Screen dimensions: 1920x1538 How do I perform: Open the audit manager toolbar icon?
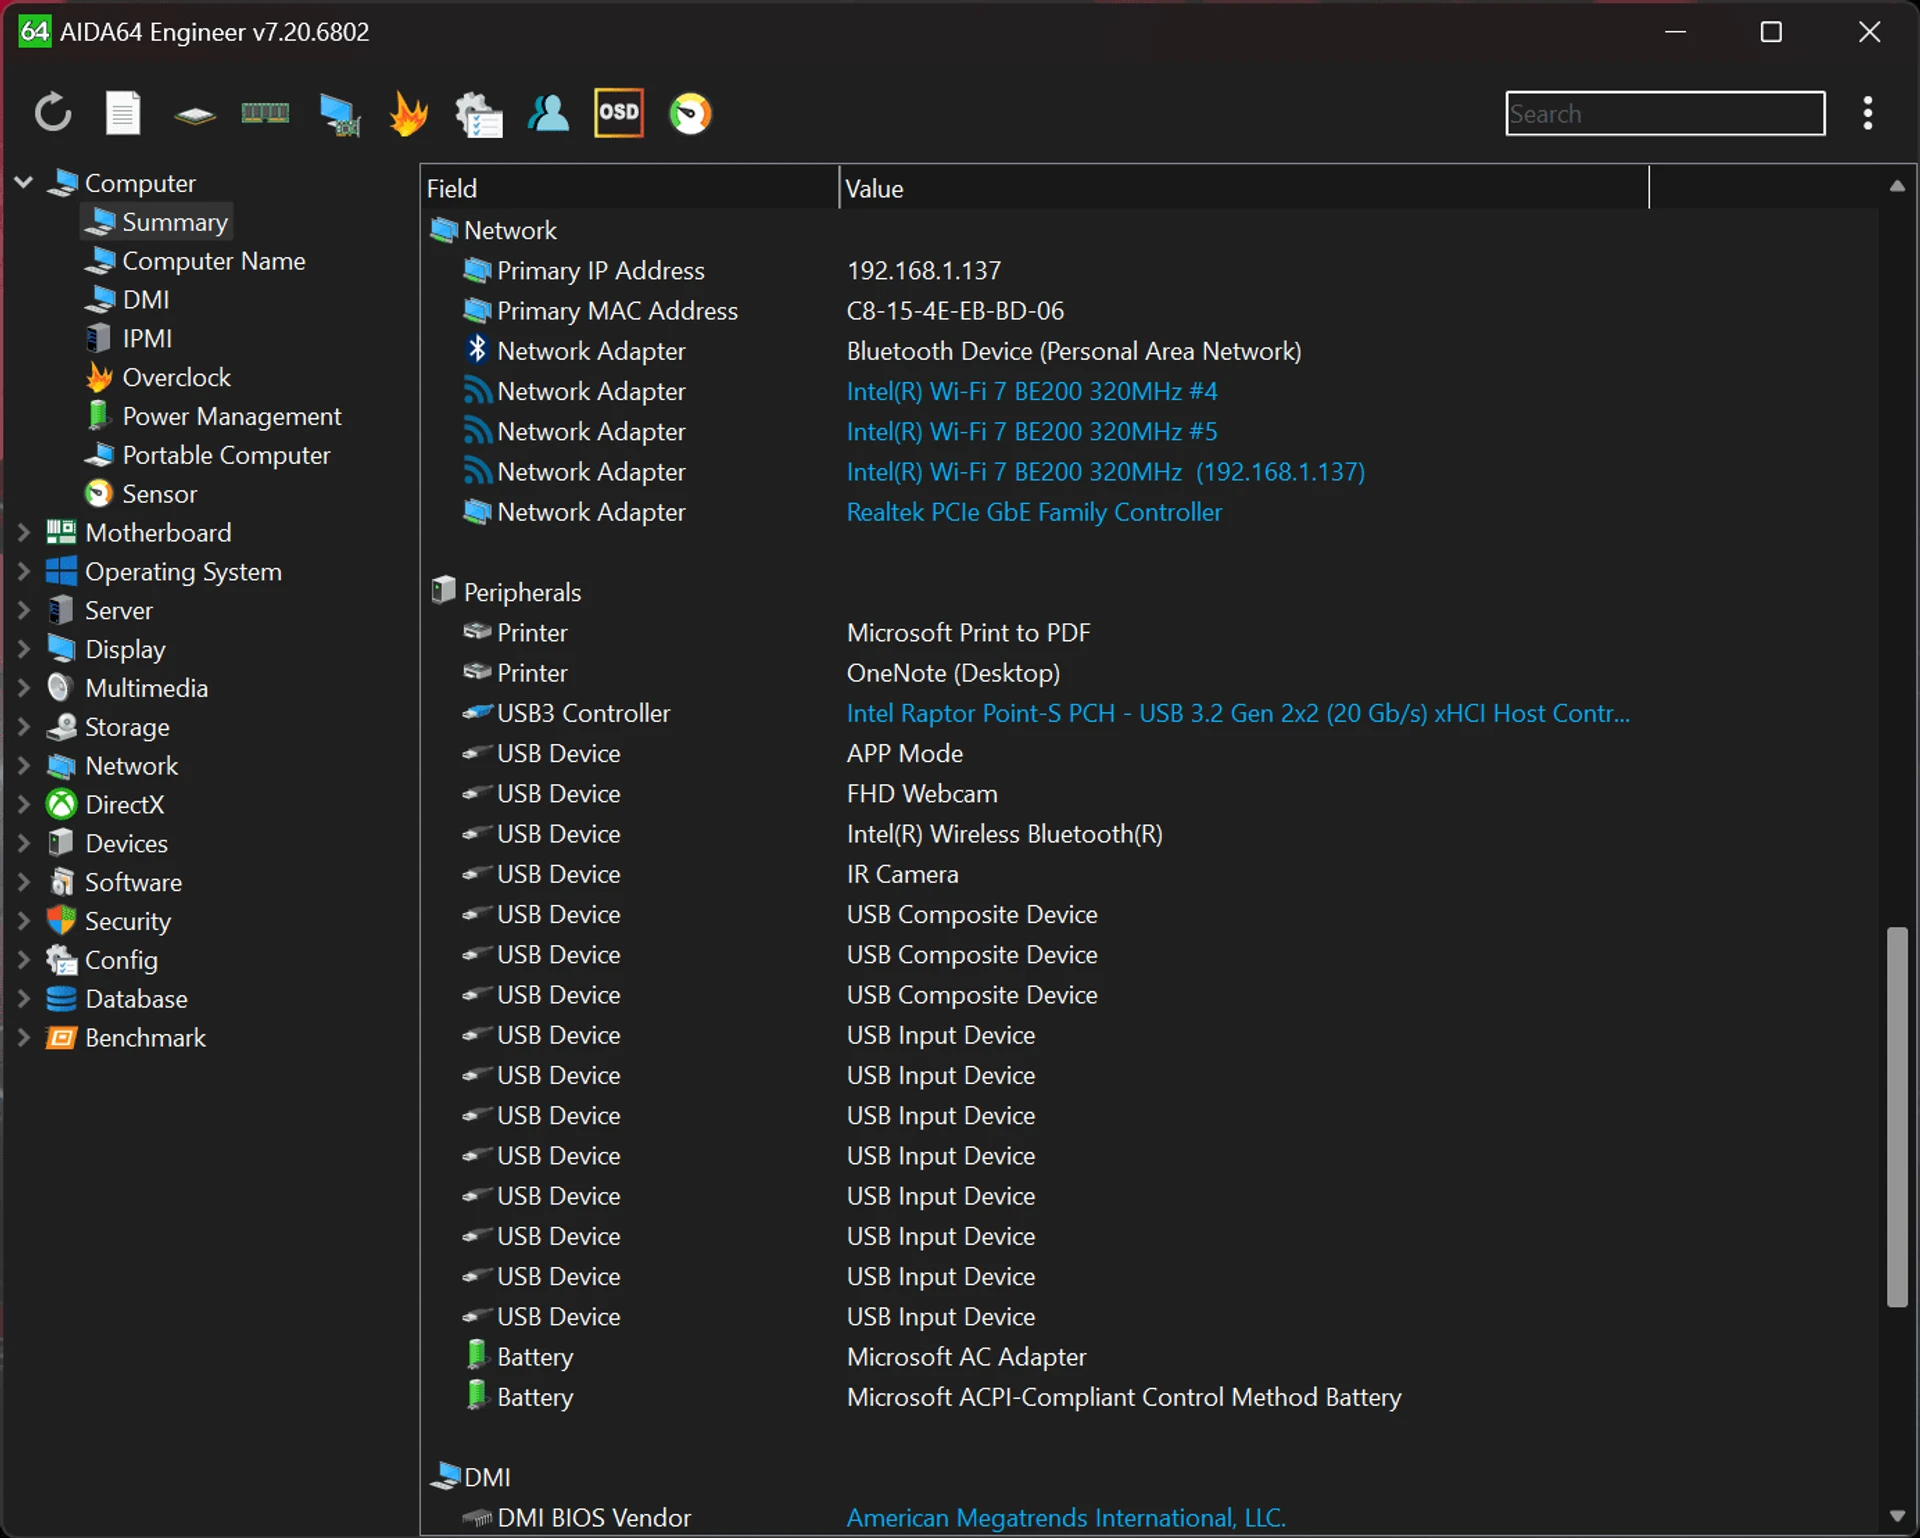click(478, 114)
